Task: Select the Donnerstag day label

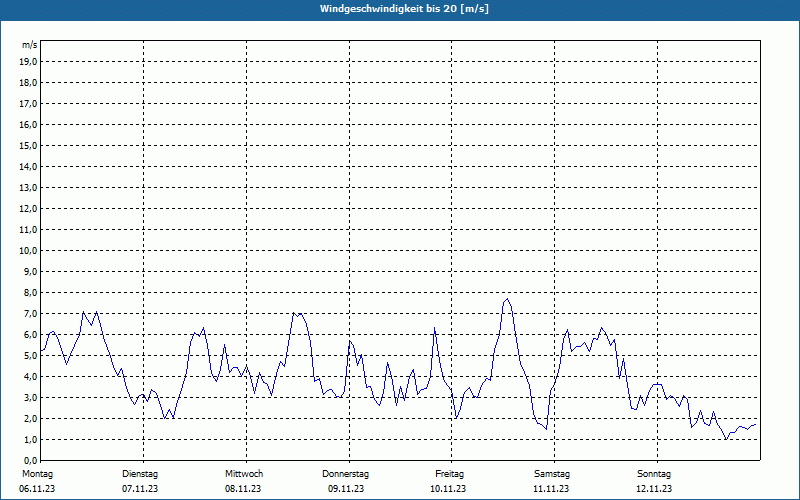Action: point(346,473)
